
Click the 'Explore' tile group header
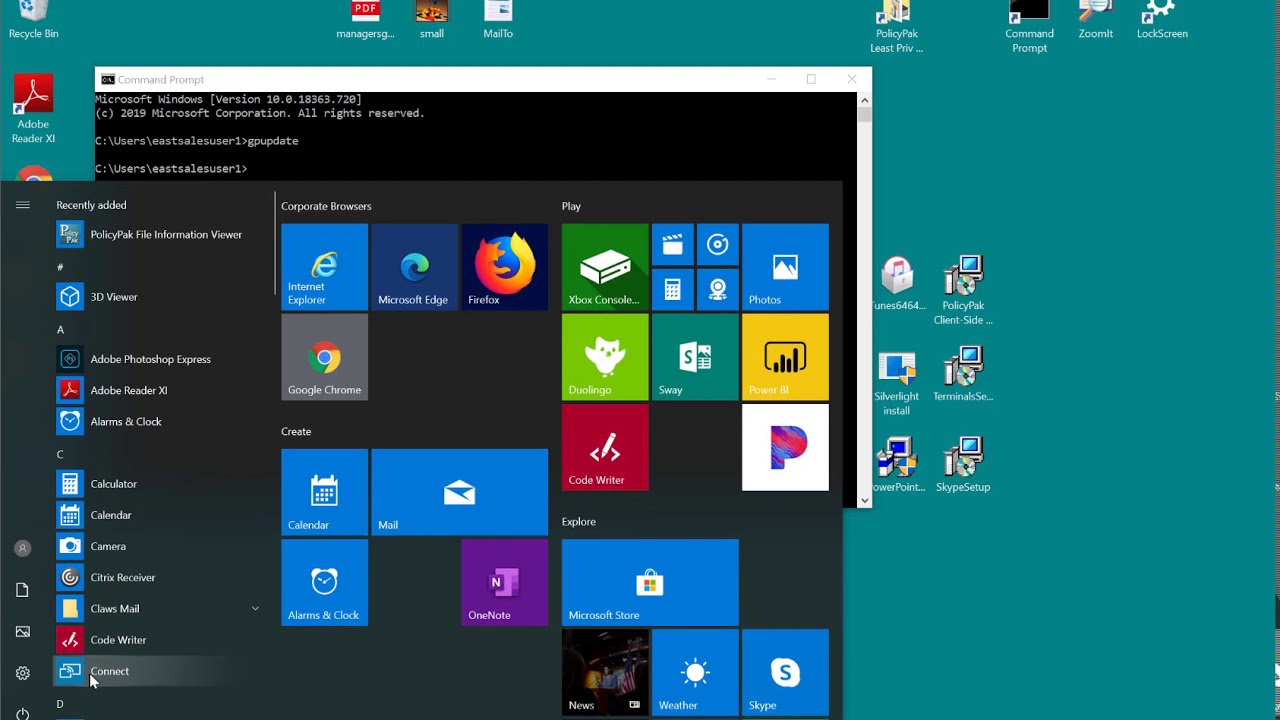[x=579, y=521]
